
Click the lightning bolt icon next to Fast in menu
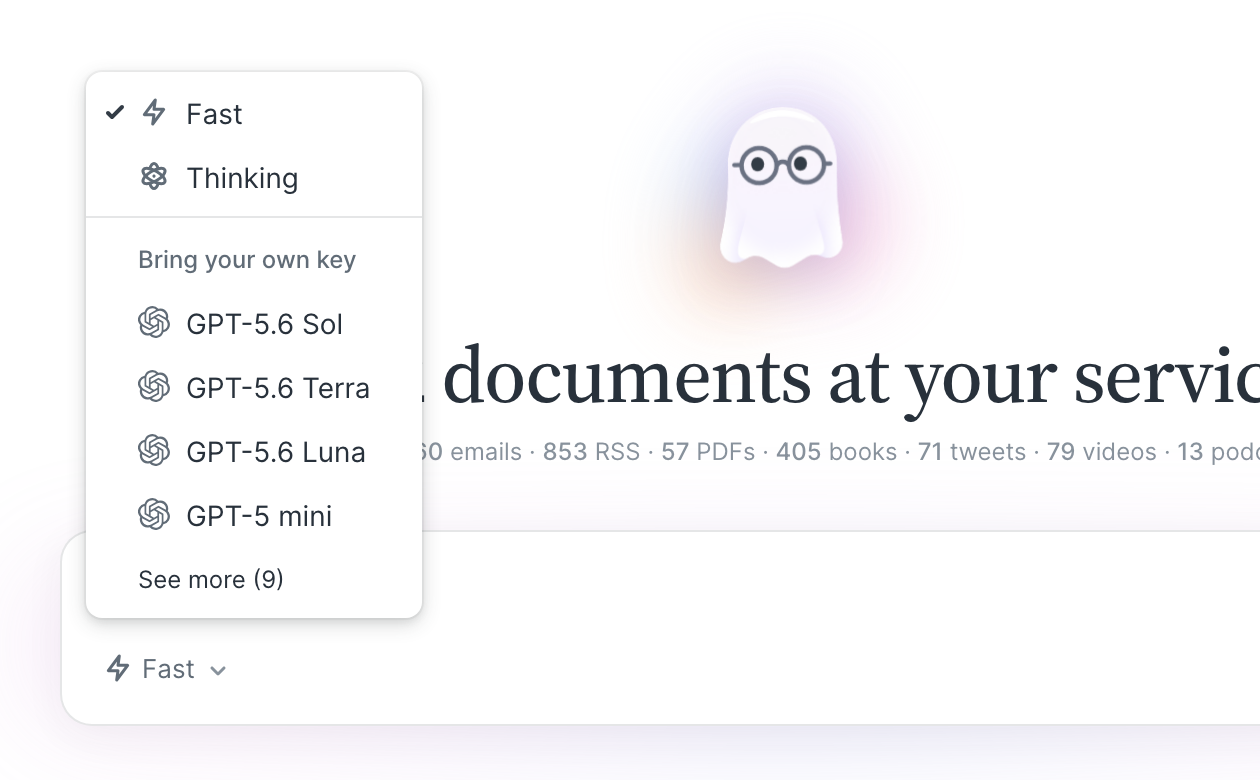[154, 113]
